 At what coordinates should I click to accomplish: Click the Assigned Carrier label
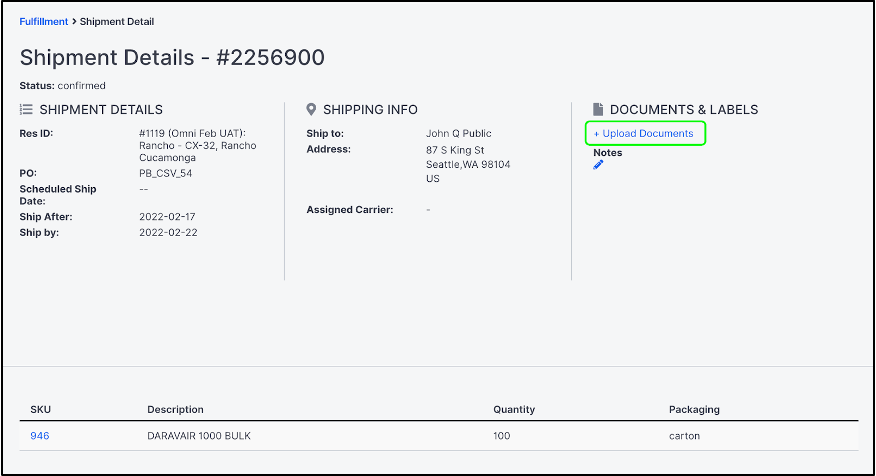(350, 210)
